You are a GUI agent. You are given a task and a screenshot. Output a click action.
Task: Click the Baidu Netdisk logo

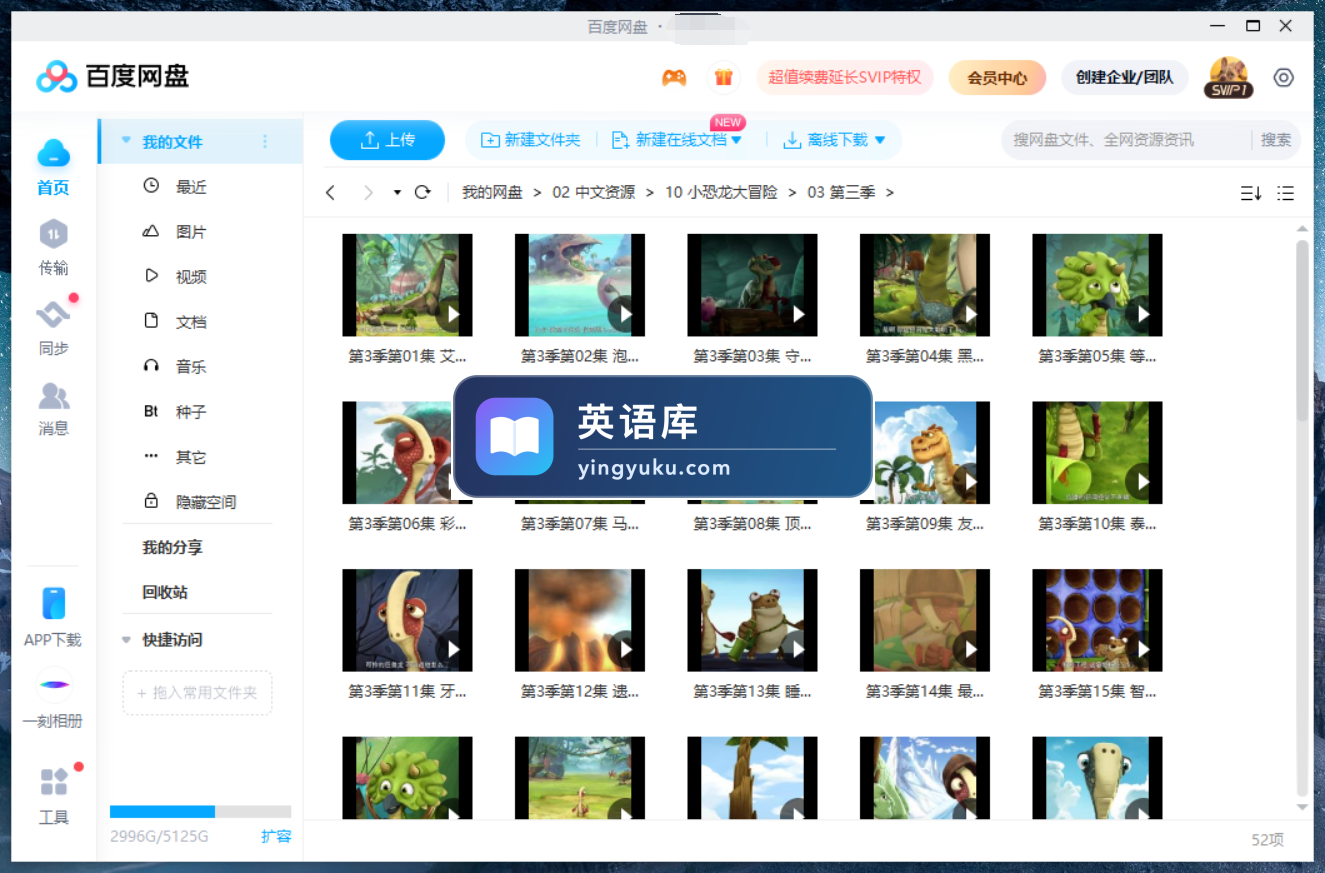click(113, 76)
